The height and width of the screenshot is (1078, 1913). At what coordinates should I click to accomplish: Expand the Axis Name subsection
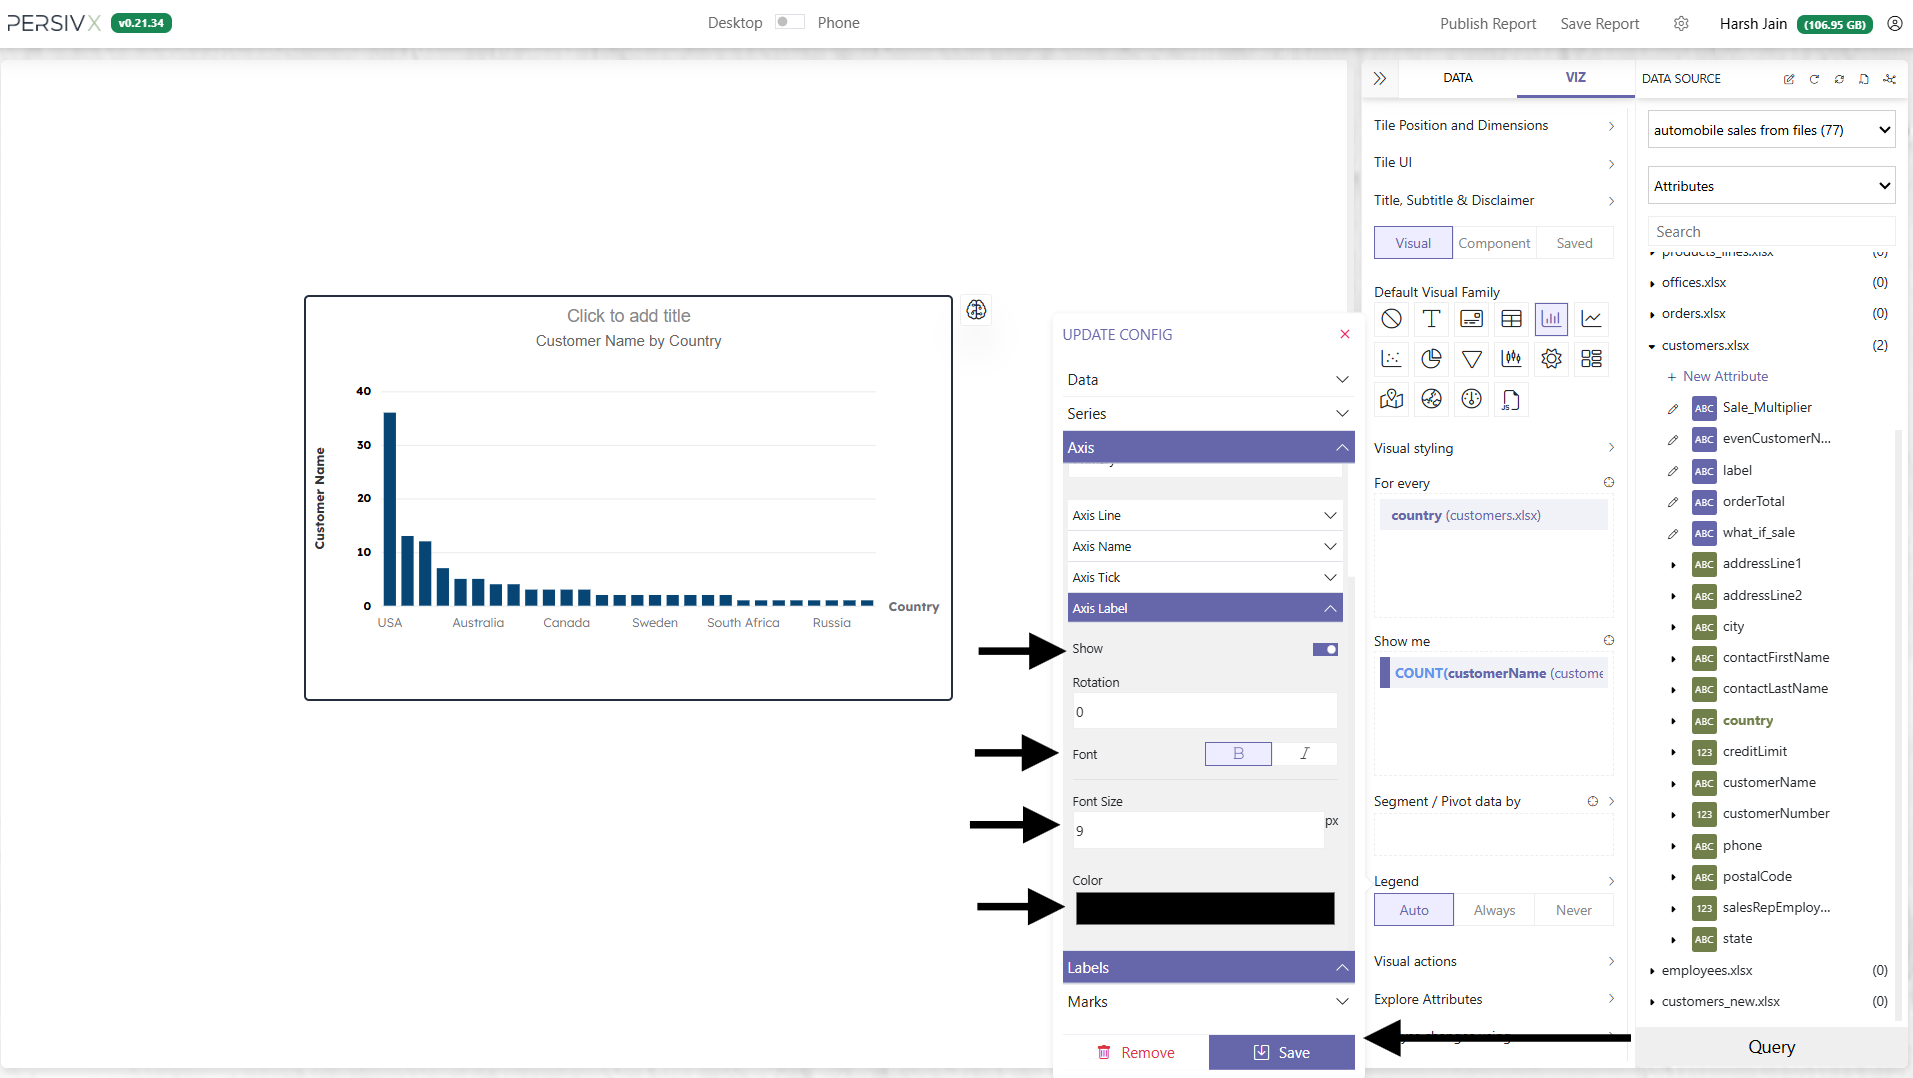coord(1205,547)
